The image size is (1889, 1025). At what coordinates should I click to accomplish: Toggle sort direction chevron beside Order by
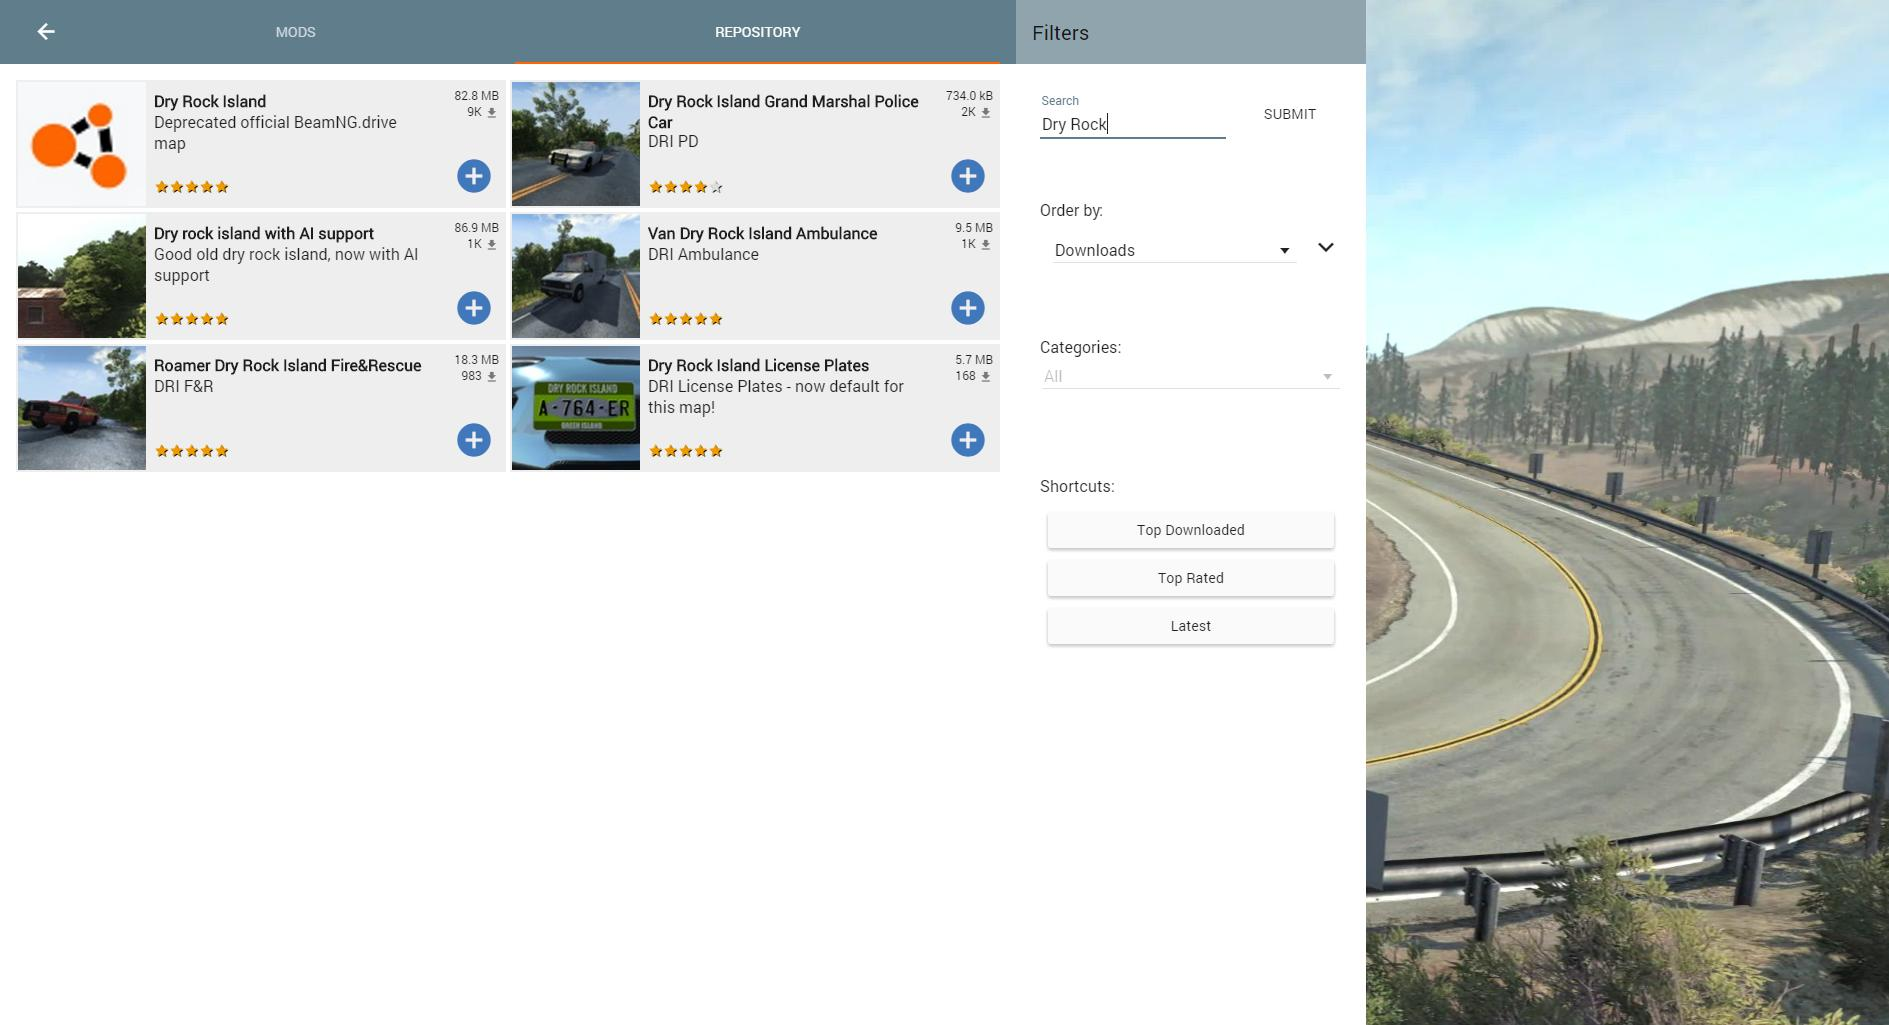pyautogui.click(x=1325, y=248)
